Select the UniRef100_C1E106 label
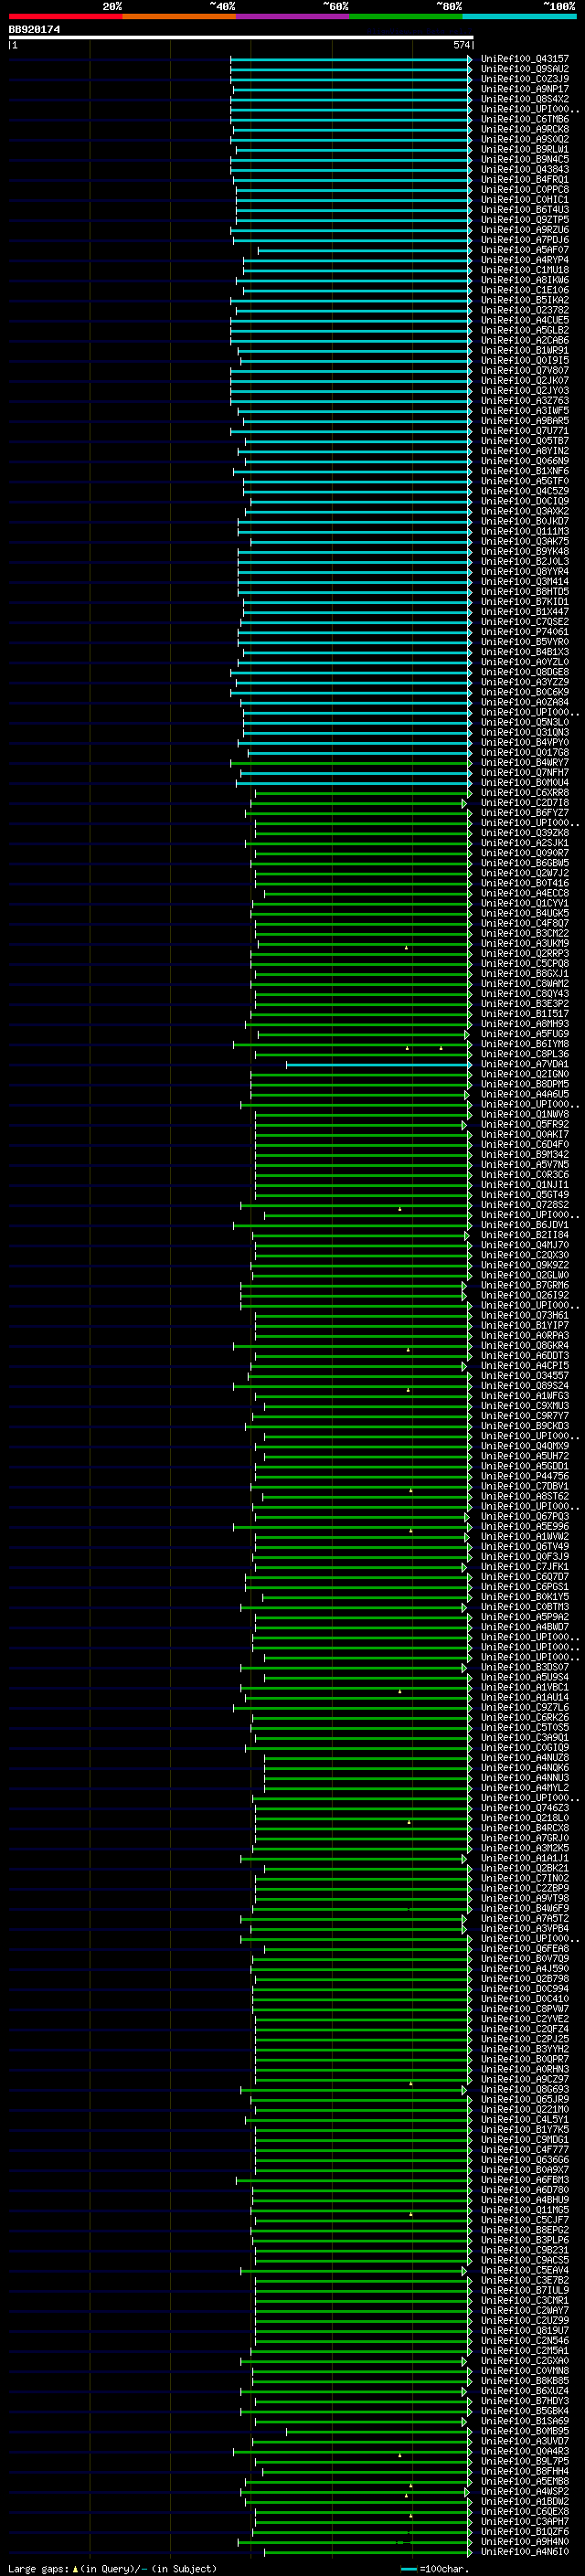 point(525,290)
